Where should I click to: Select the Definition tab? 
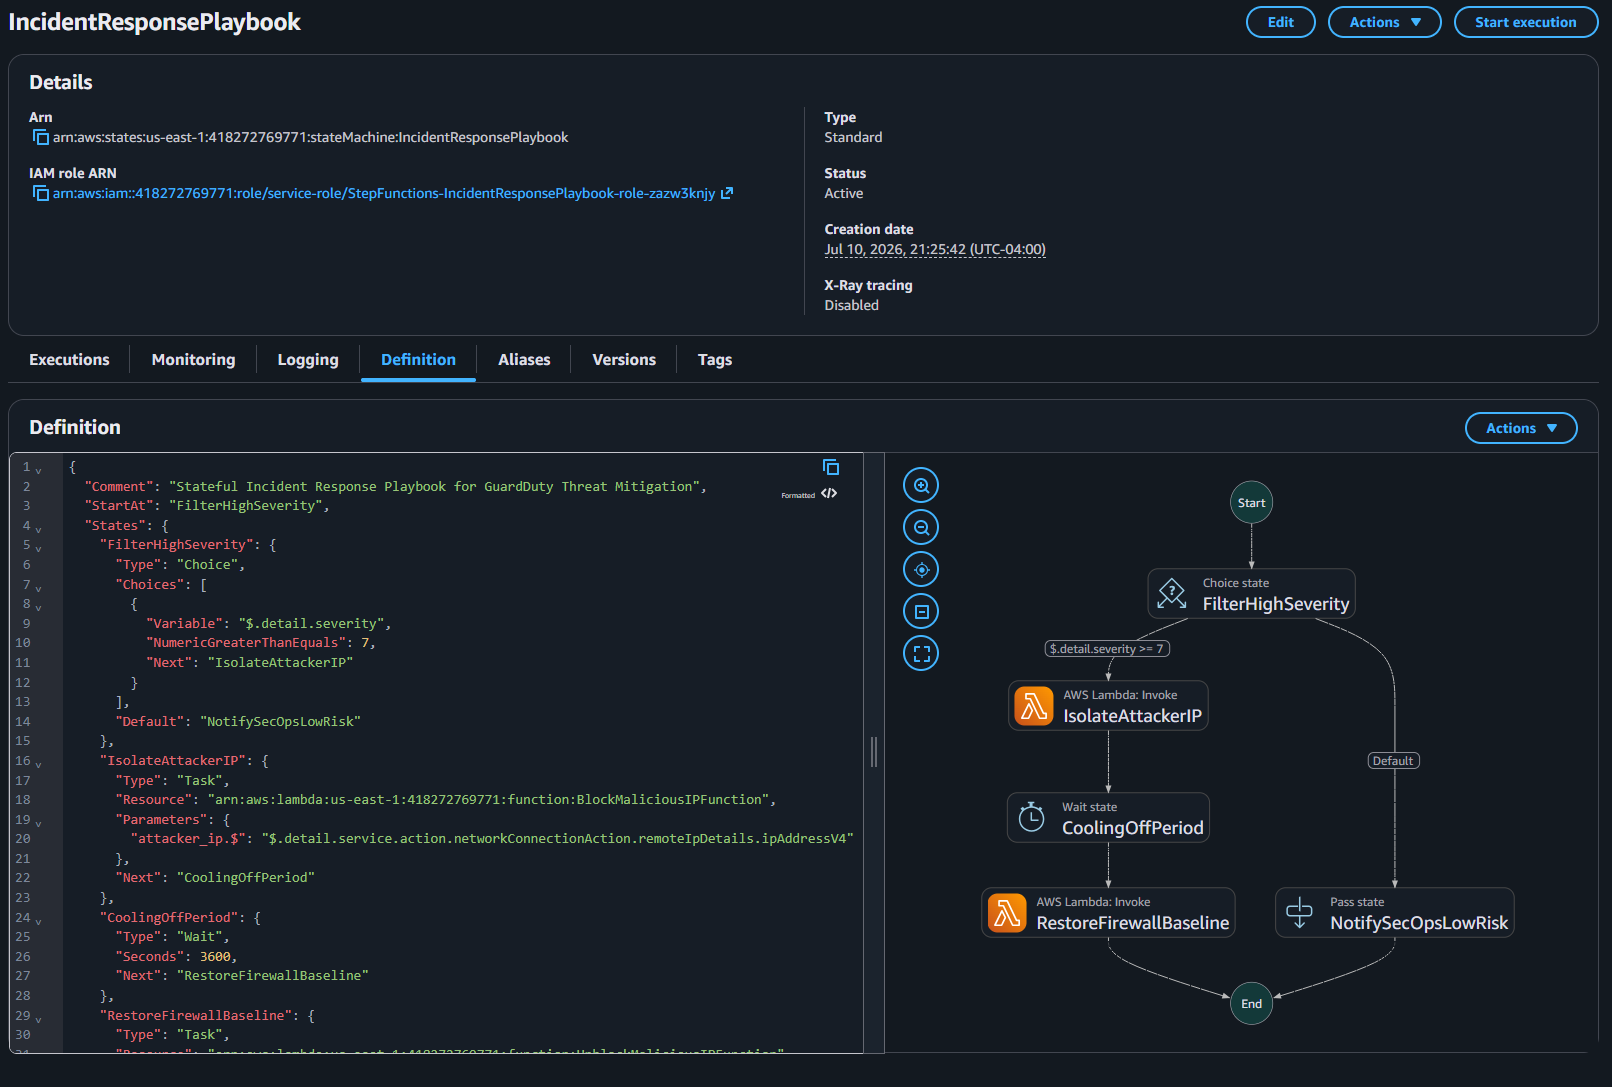point(418,359)
